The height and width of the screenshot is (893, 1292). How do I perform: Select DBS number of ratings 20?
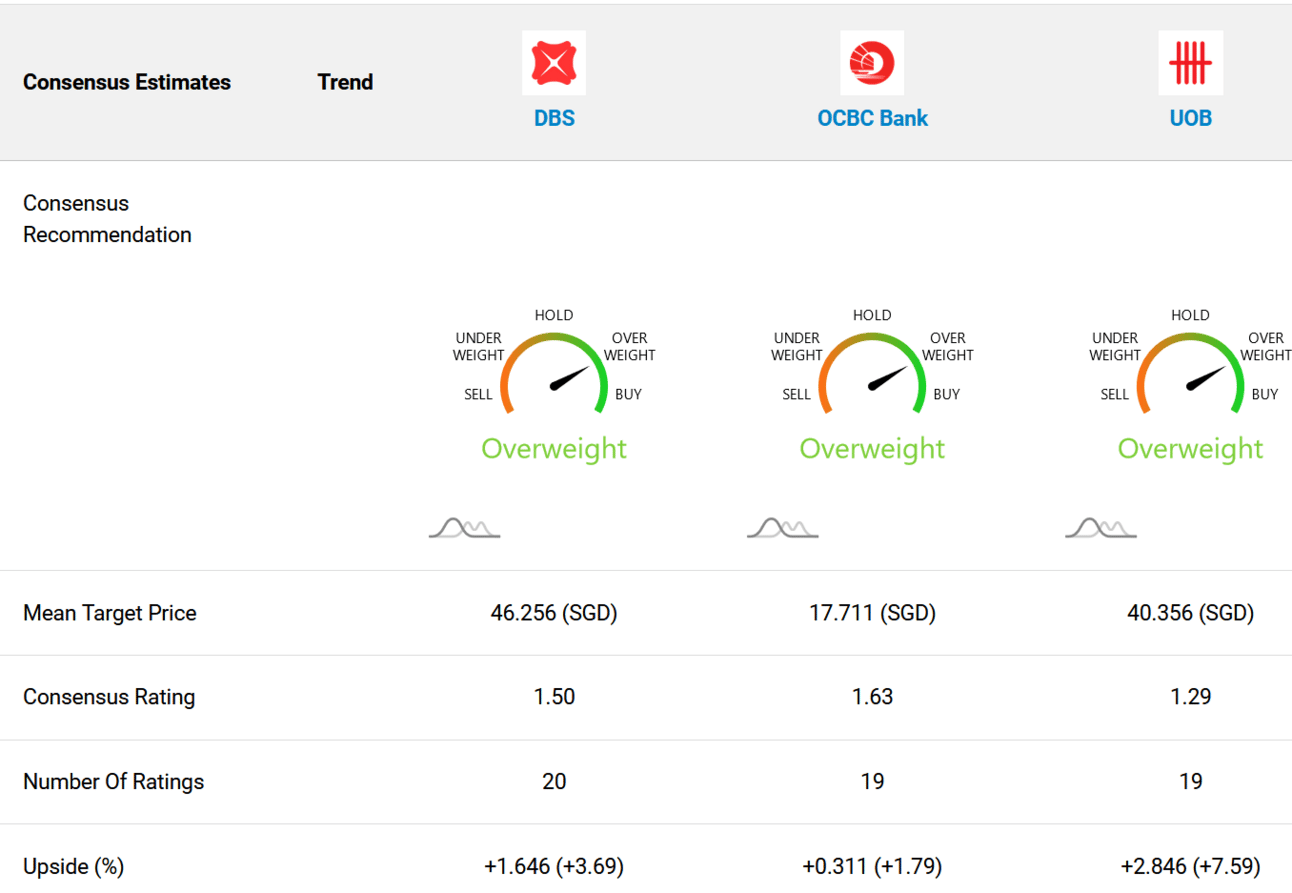click(554, 782)
